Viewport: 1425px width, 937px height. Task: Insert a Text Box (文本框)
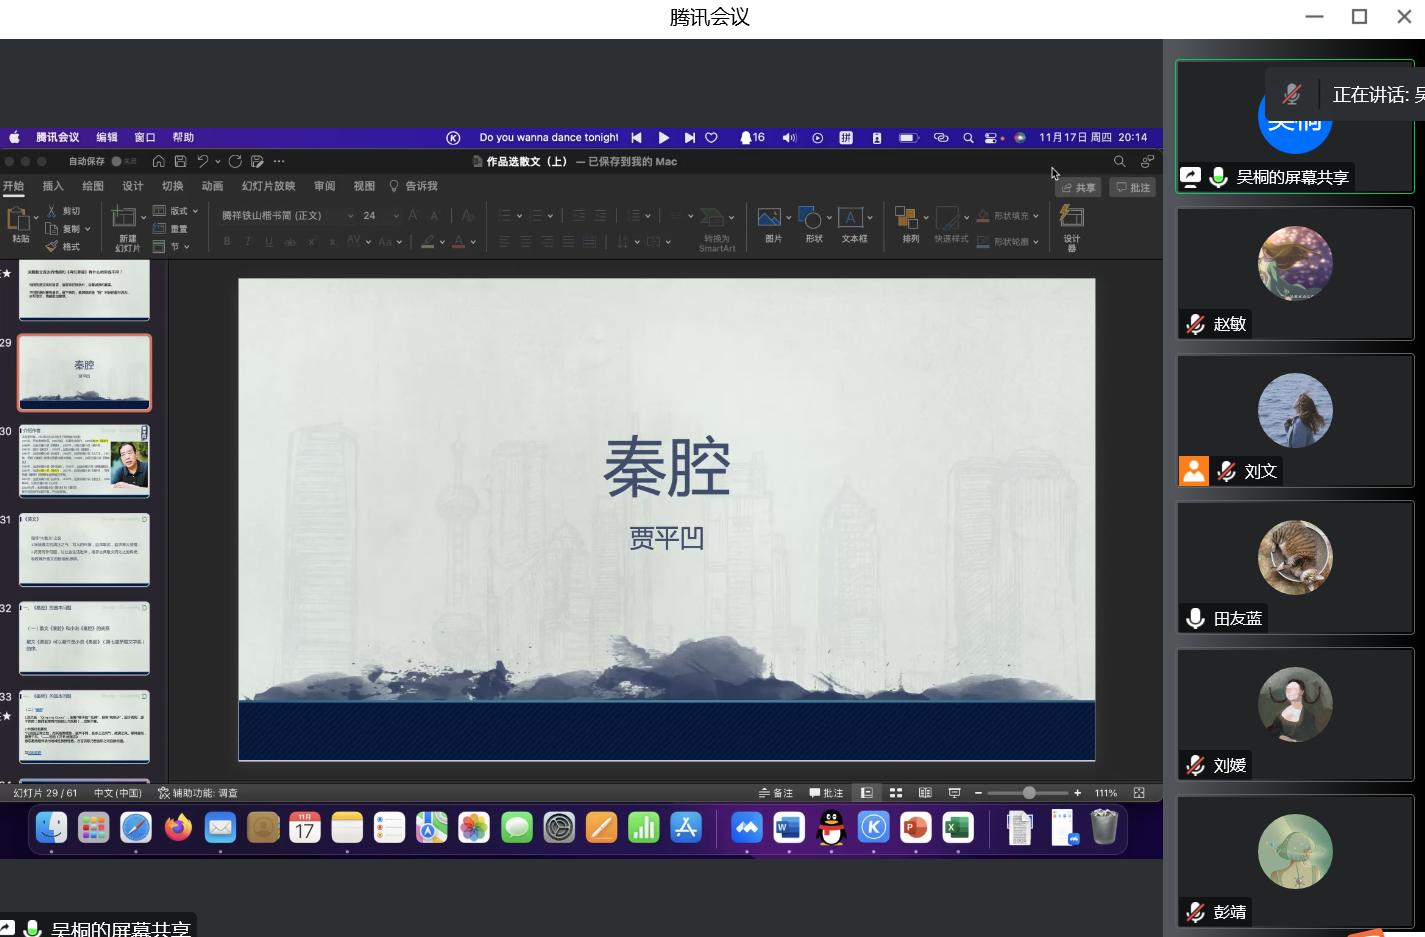[850, 218]
